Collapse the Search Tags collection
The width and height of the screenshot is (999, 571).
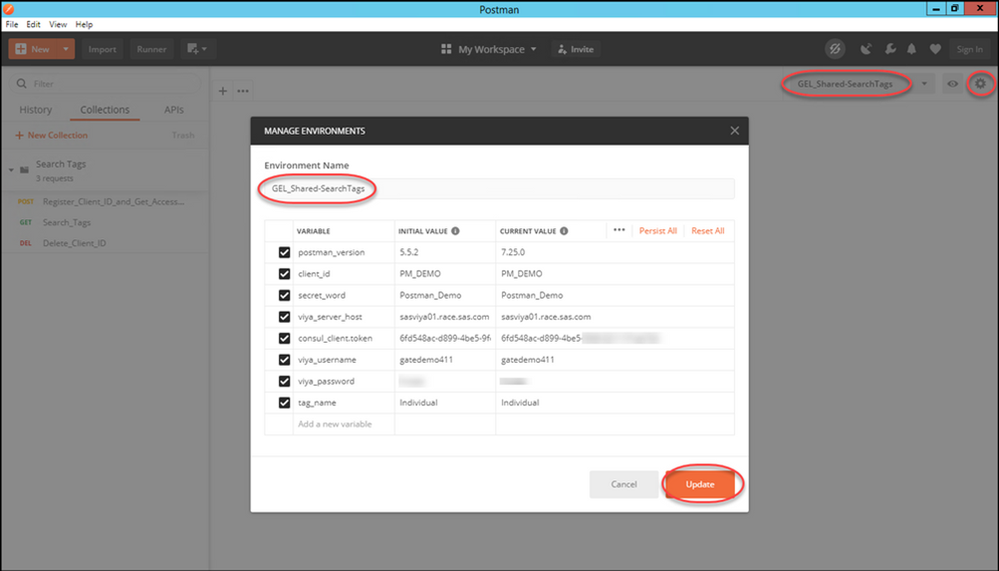click(x=11, y=170)
